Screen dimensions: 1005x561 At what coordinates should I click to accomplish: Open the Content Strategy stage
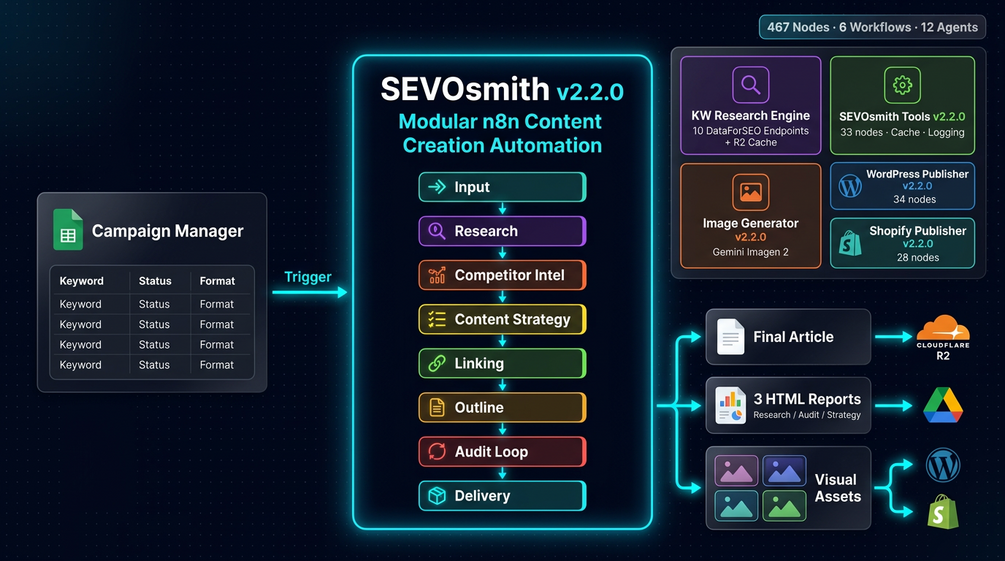[502, 319]
